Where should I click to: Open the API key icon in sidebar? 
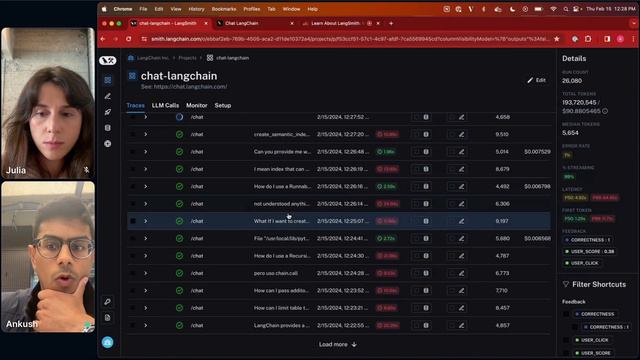(108, 302)
